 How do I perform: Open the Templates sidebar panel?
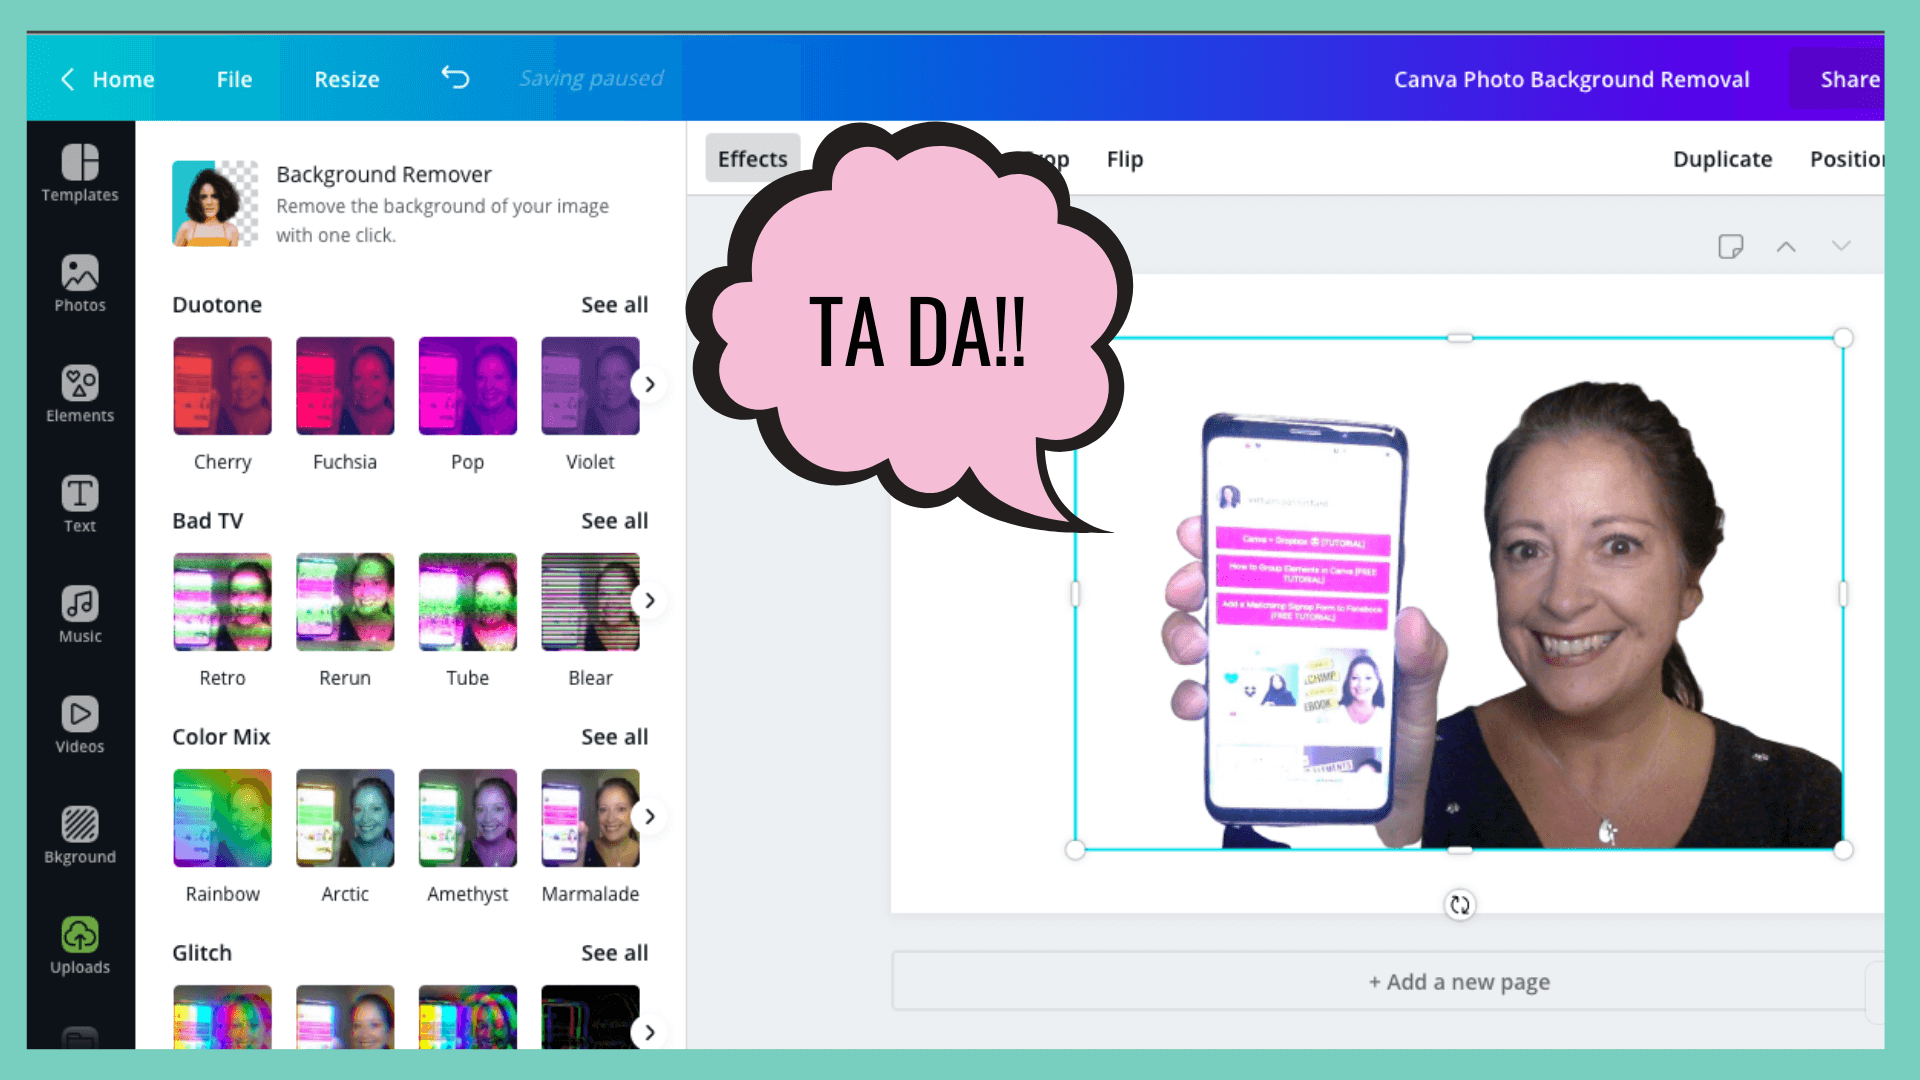[x=80, y=174]
